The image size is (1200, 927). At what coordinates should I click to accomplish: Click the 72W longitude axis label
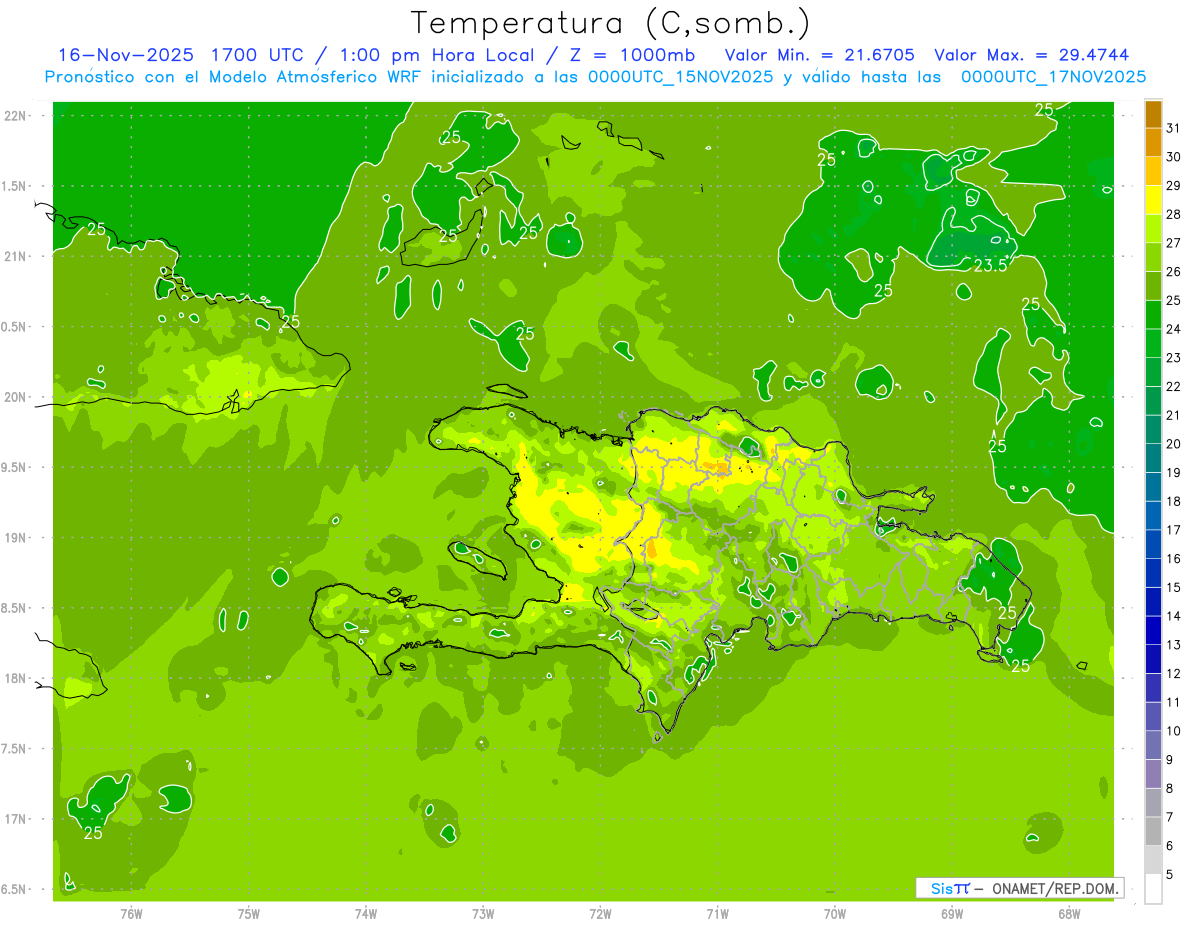click(x=600, y=914)
